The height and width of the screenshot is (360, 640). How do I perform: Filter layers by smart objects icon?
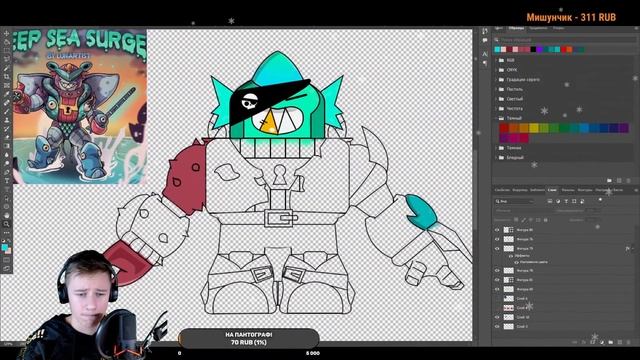pyautogui.click(x=582, y=201)
